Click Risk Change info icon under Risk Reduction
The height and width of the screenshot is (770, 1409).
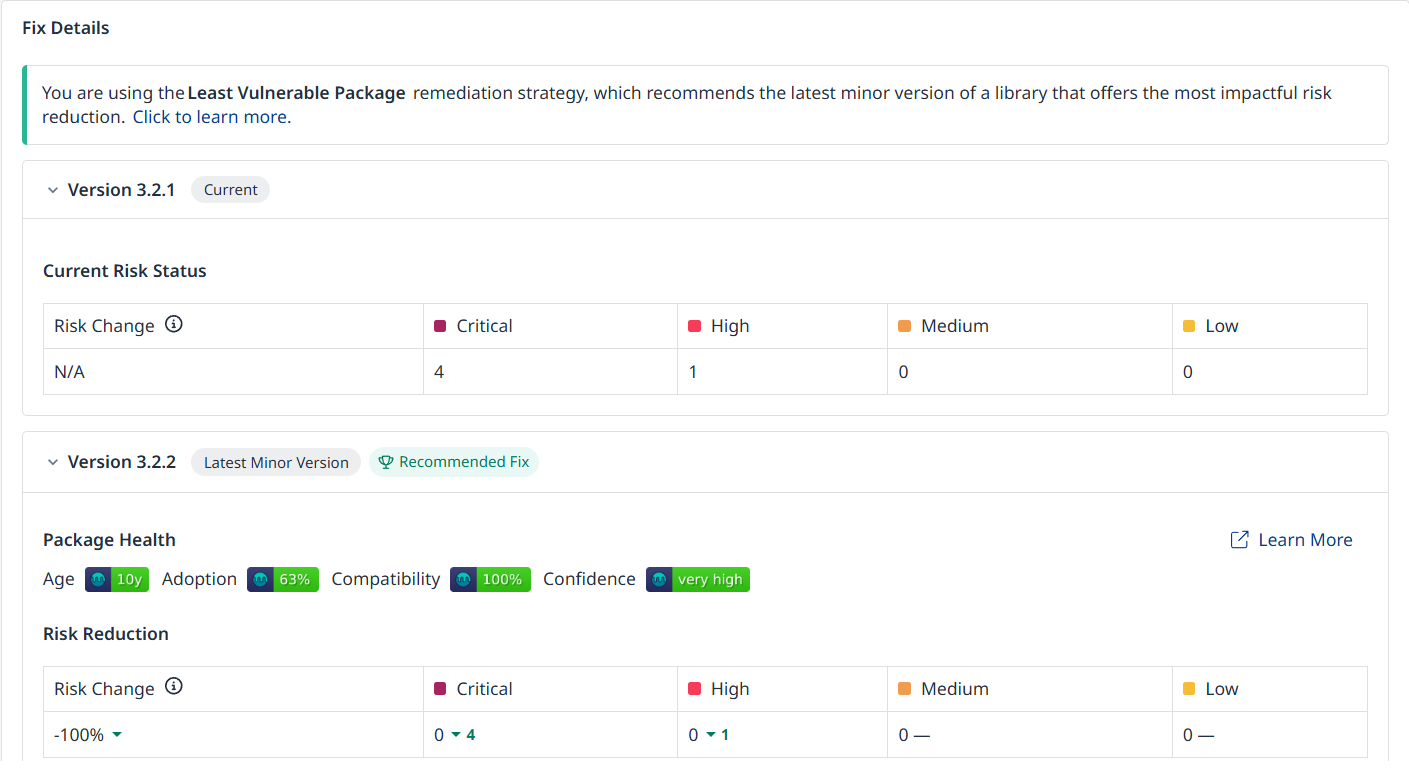tap(174, 687)
